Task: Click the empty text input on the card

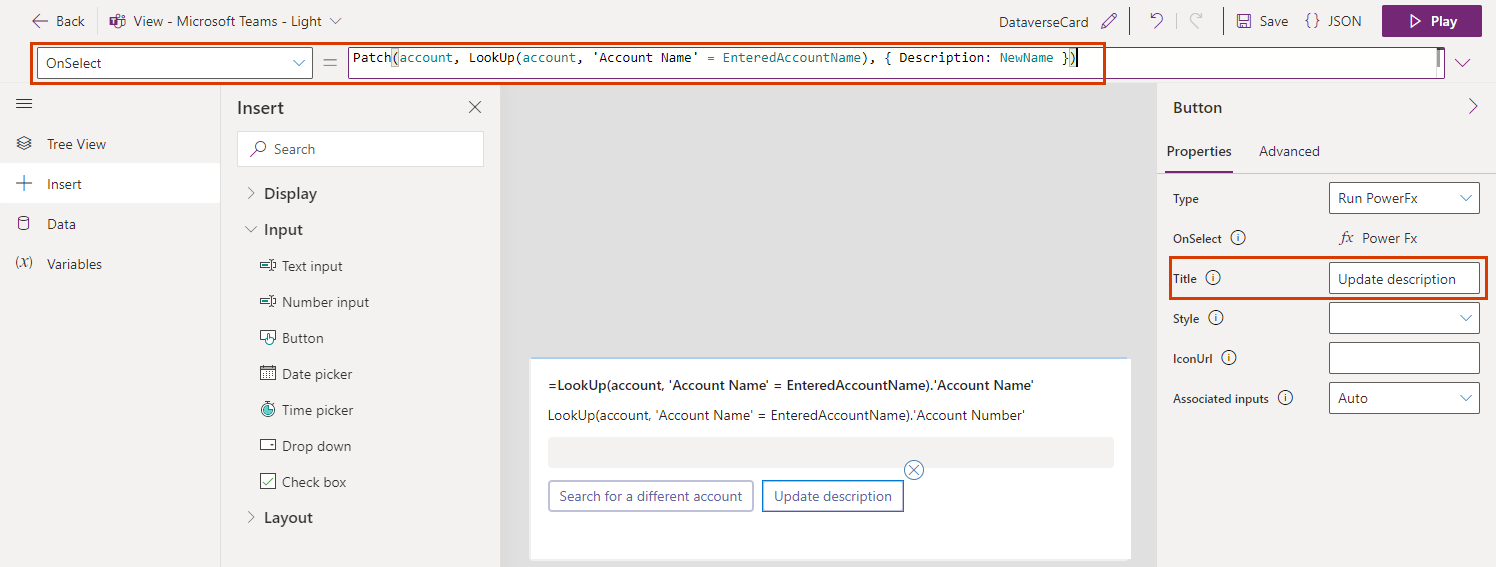Action: tap(831, 452)
